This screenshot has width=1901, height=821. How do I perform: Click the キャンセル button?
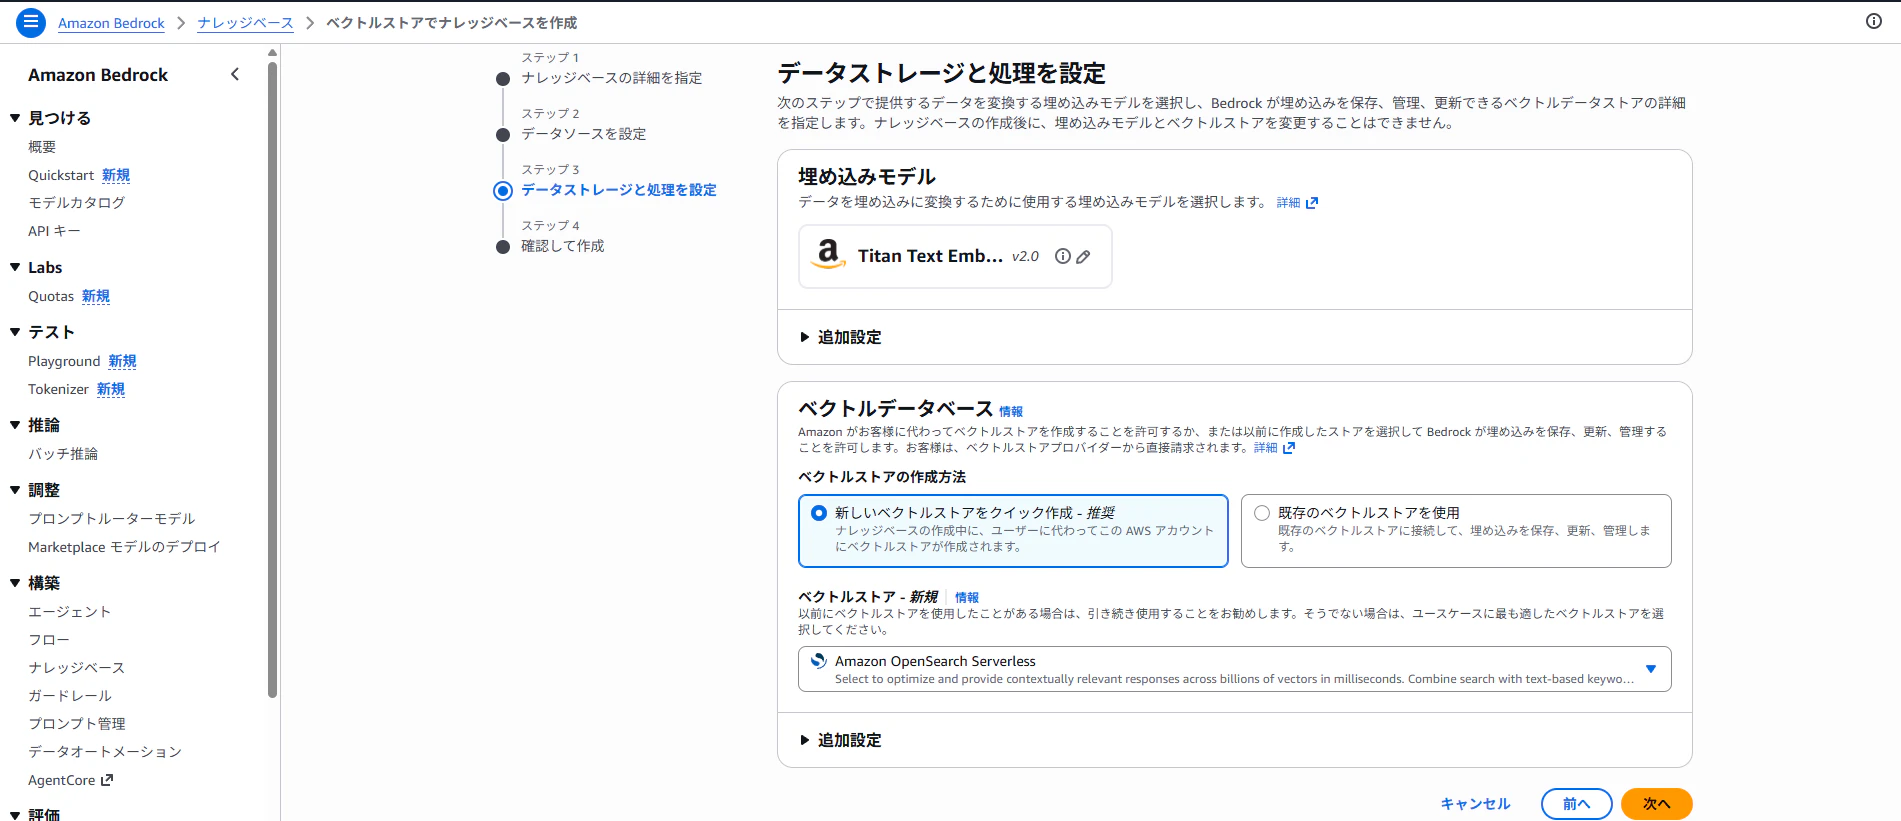(1475, 804)
